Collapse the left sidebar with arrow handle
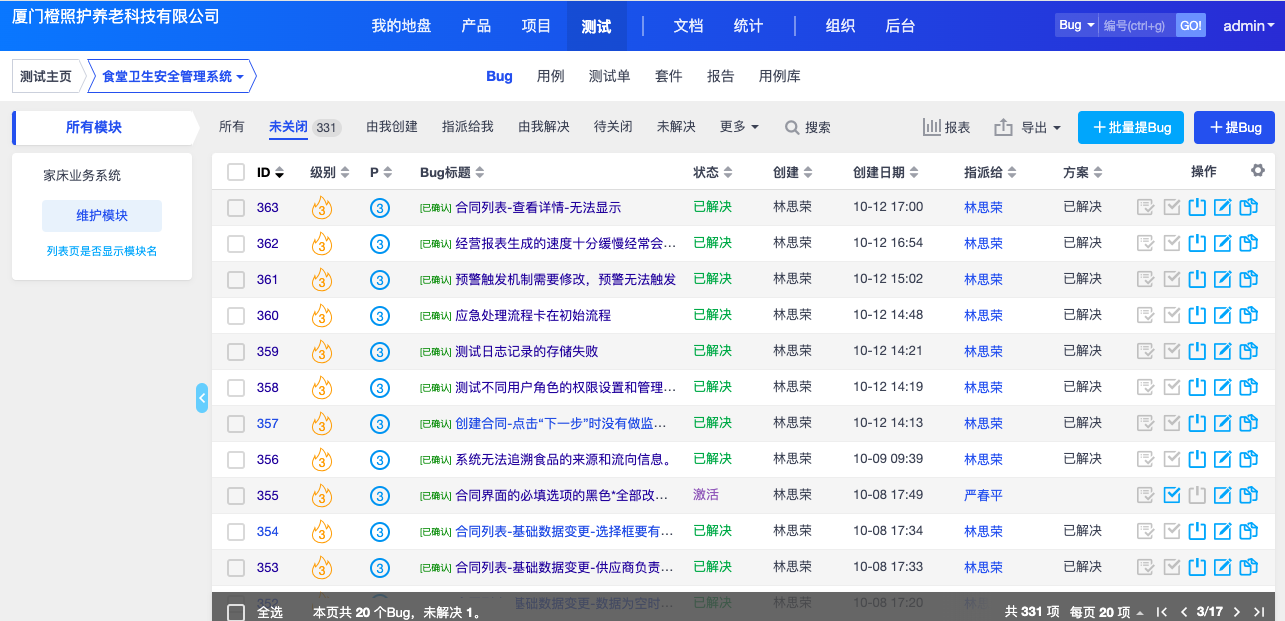1285x621 pixels. (x=202, y=398)
